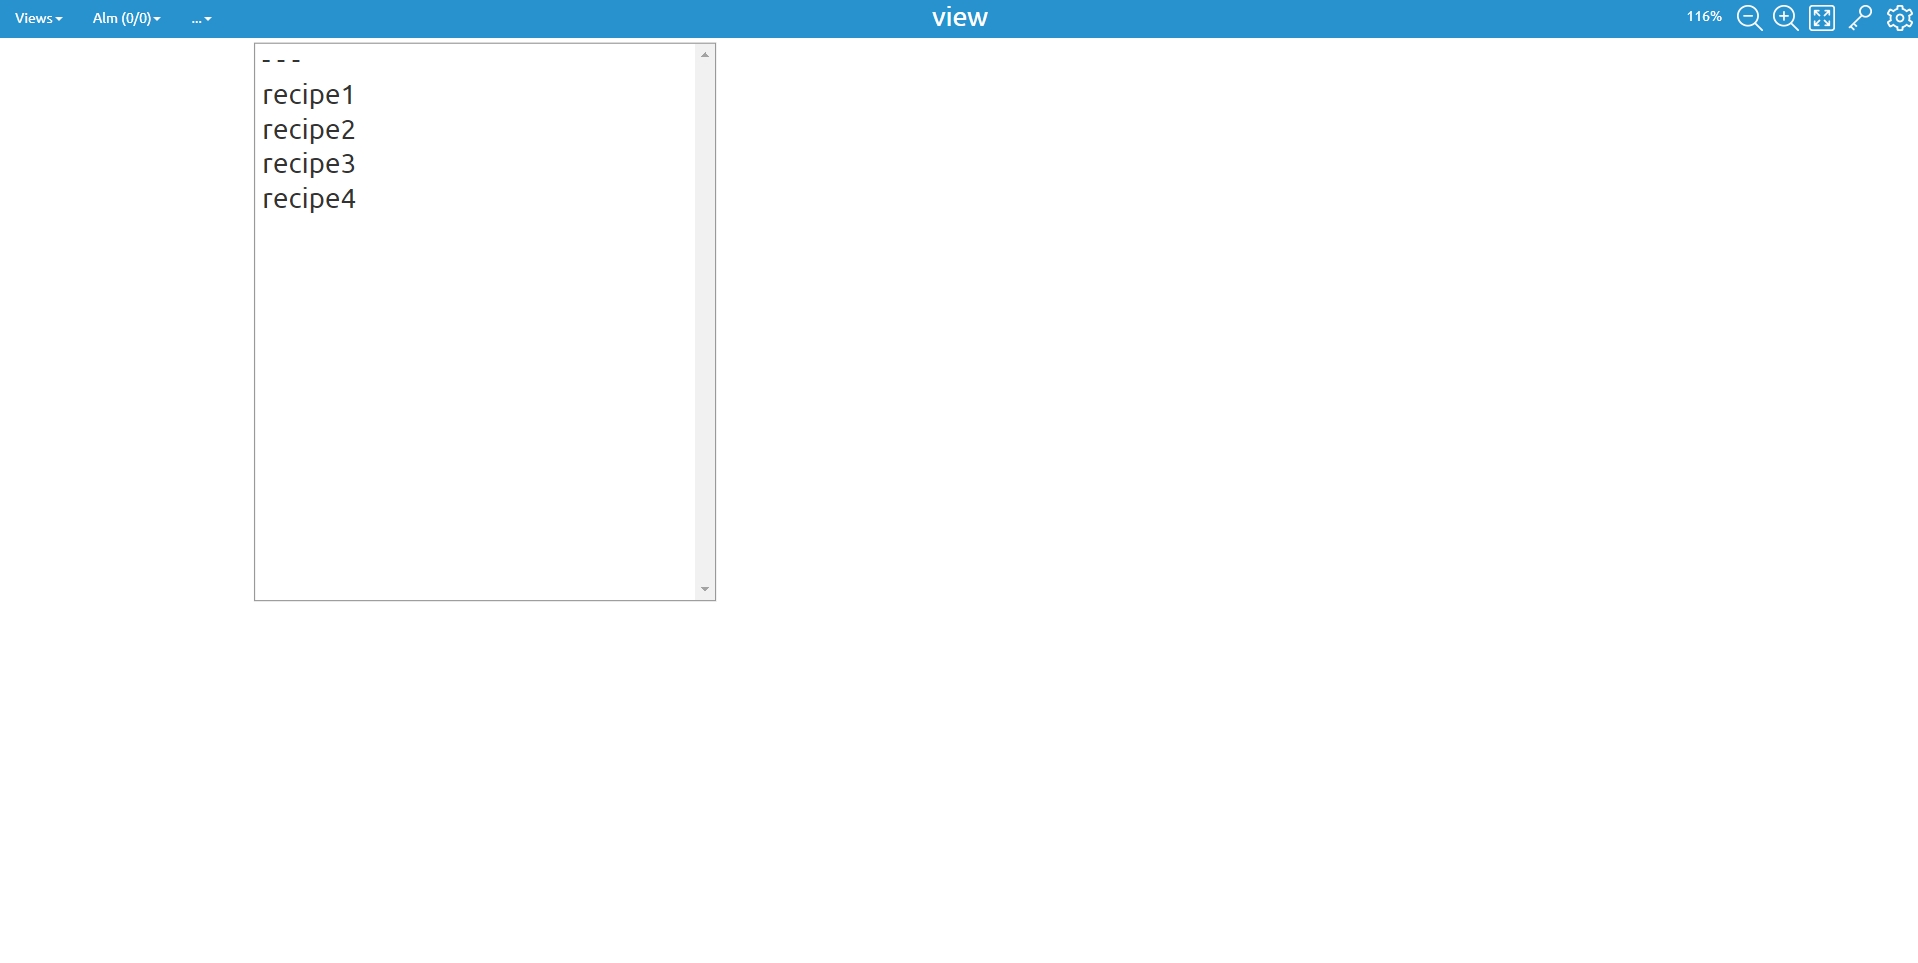
Task: Click the 'view' page title
Action: (x=959, y=17)
